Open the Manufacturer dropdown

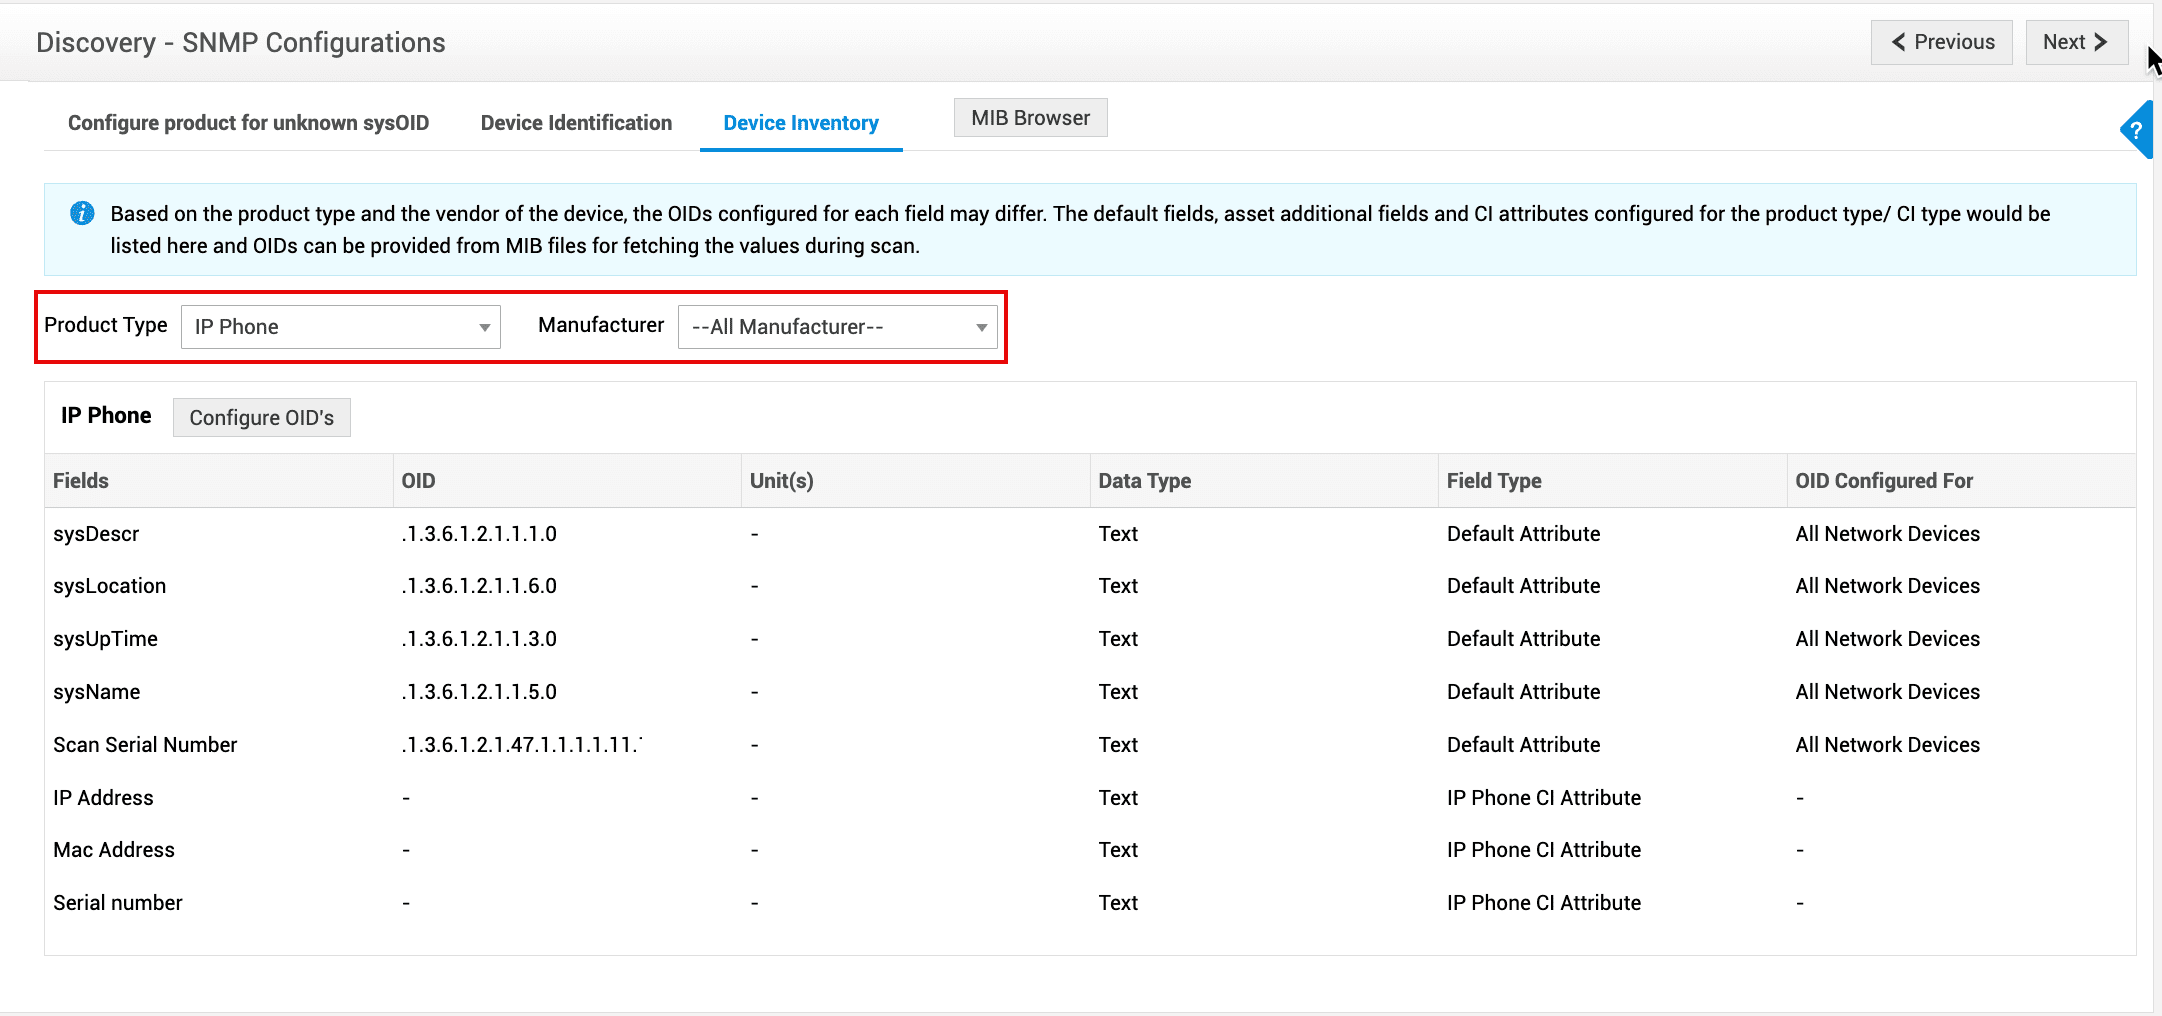point(837,327)
